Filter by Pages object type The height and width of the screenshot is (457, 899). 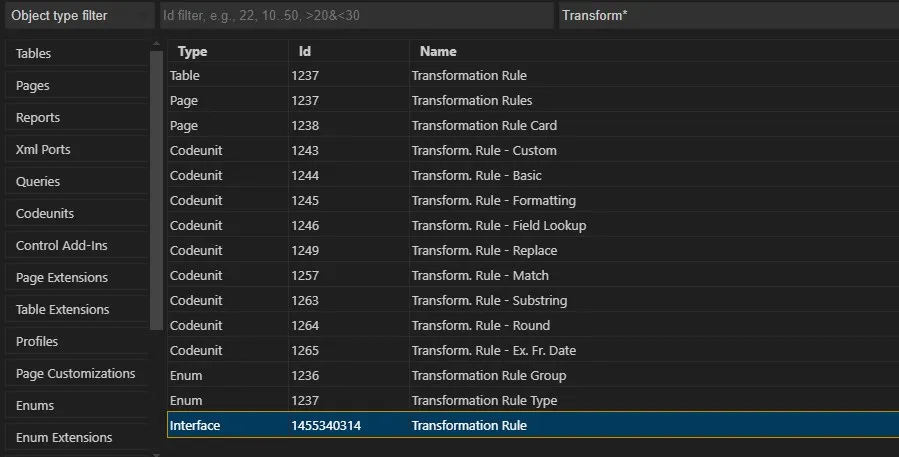[x=77, y=85]
